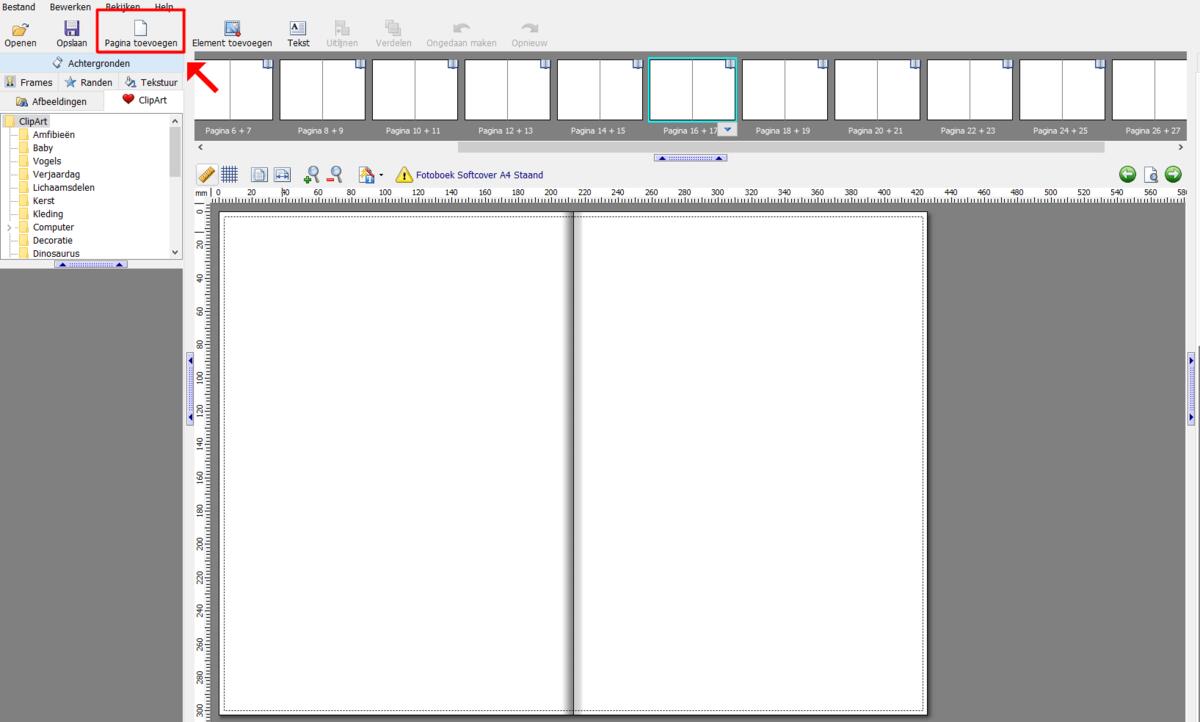Expand the Computer folder in ClipArt tree
Image resolution: width=1200 pixels, height=722 pixels.
point(7,227)
